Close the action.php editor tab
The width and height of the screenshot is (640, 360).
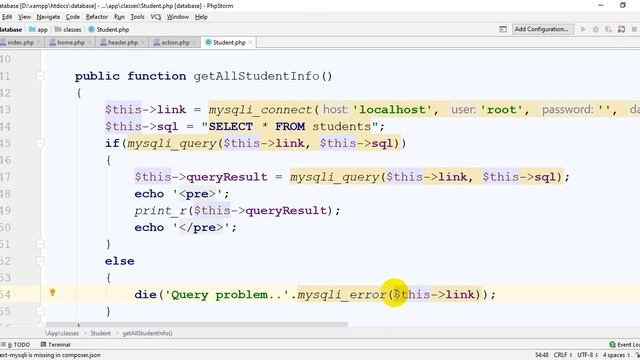pyautogui.click(x=194, y=42)
